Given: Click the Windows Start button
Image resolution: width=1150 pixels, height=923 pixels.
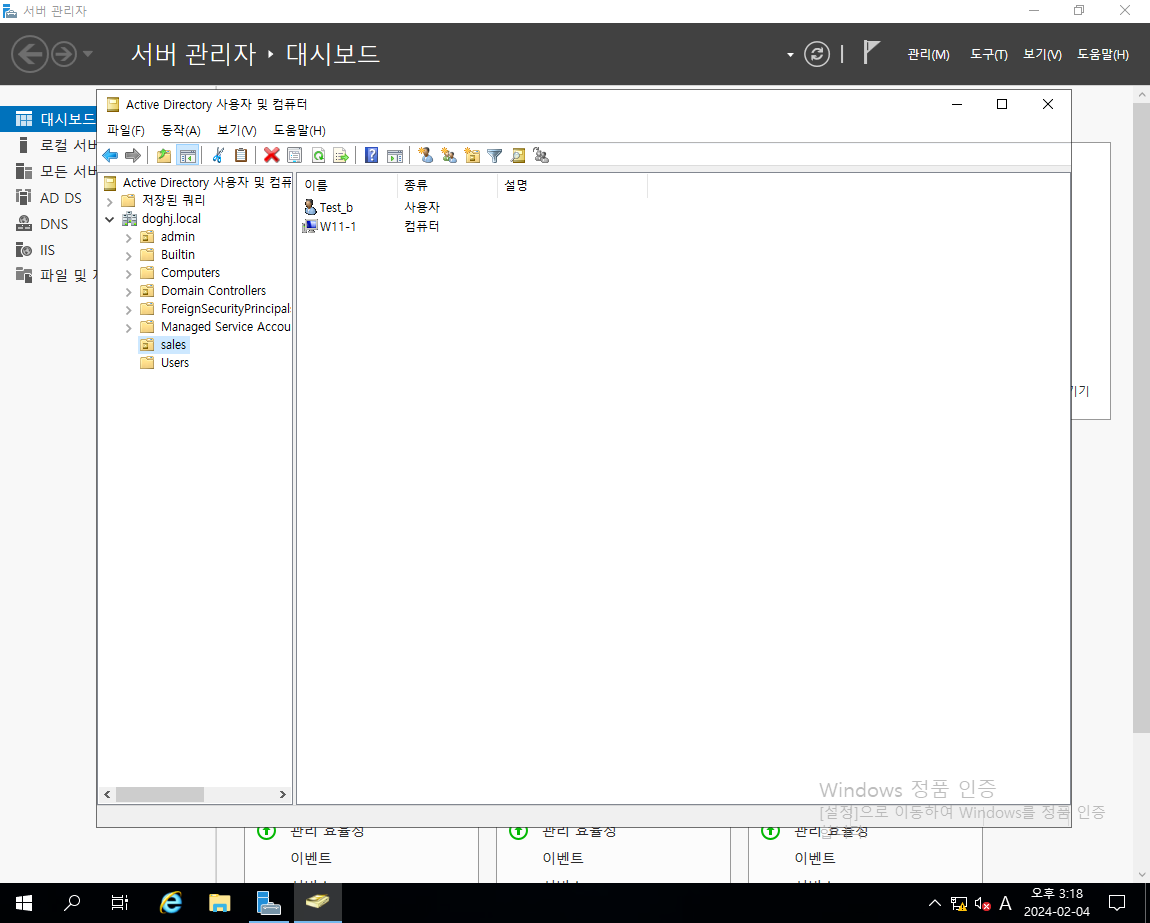Looking at the screenshot, I should (x=23, y=903).
